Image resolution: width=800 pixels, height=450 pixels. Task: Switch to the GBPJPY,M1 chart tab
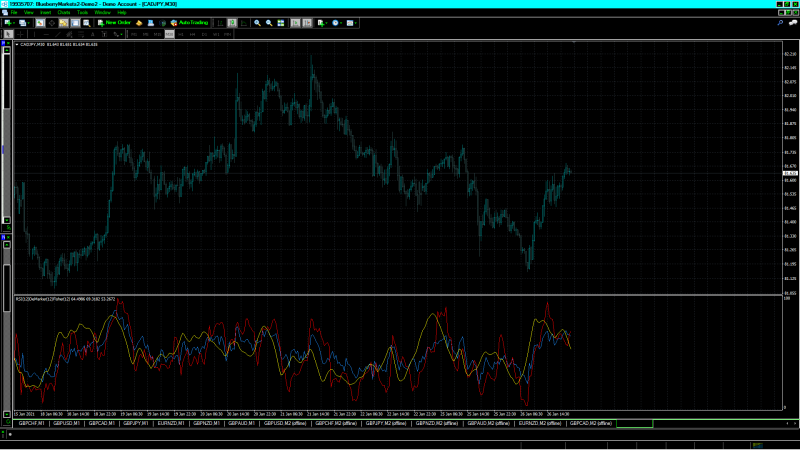point(134,423)
